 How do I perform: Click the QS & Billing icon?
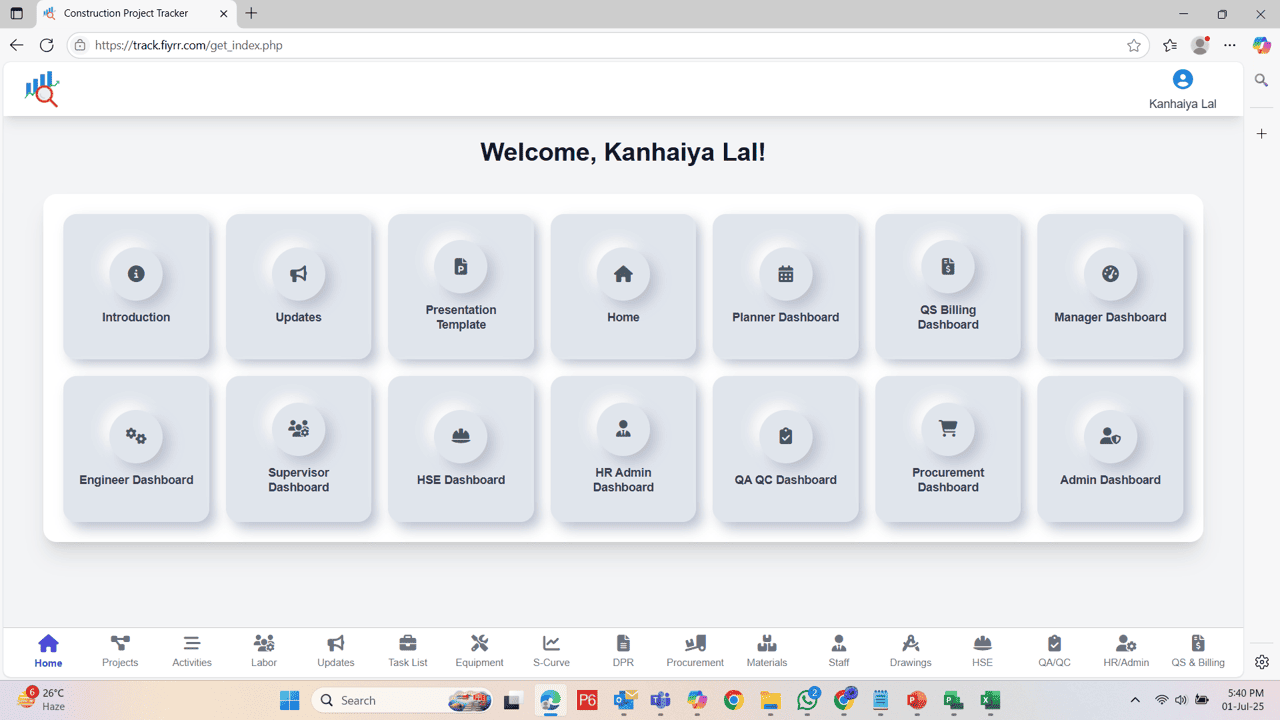tap(1198, 650)
